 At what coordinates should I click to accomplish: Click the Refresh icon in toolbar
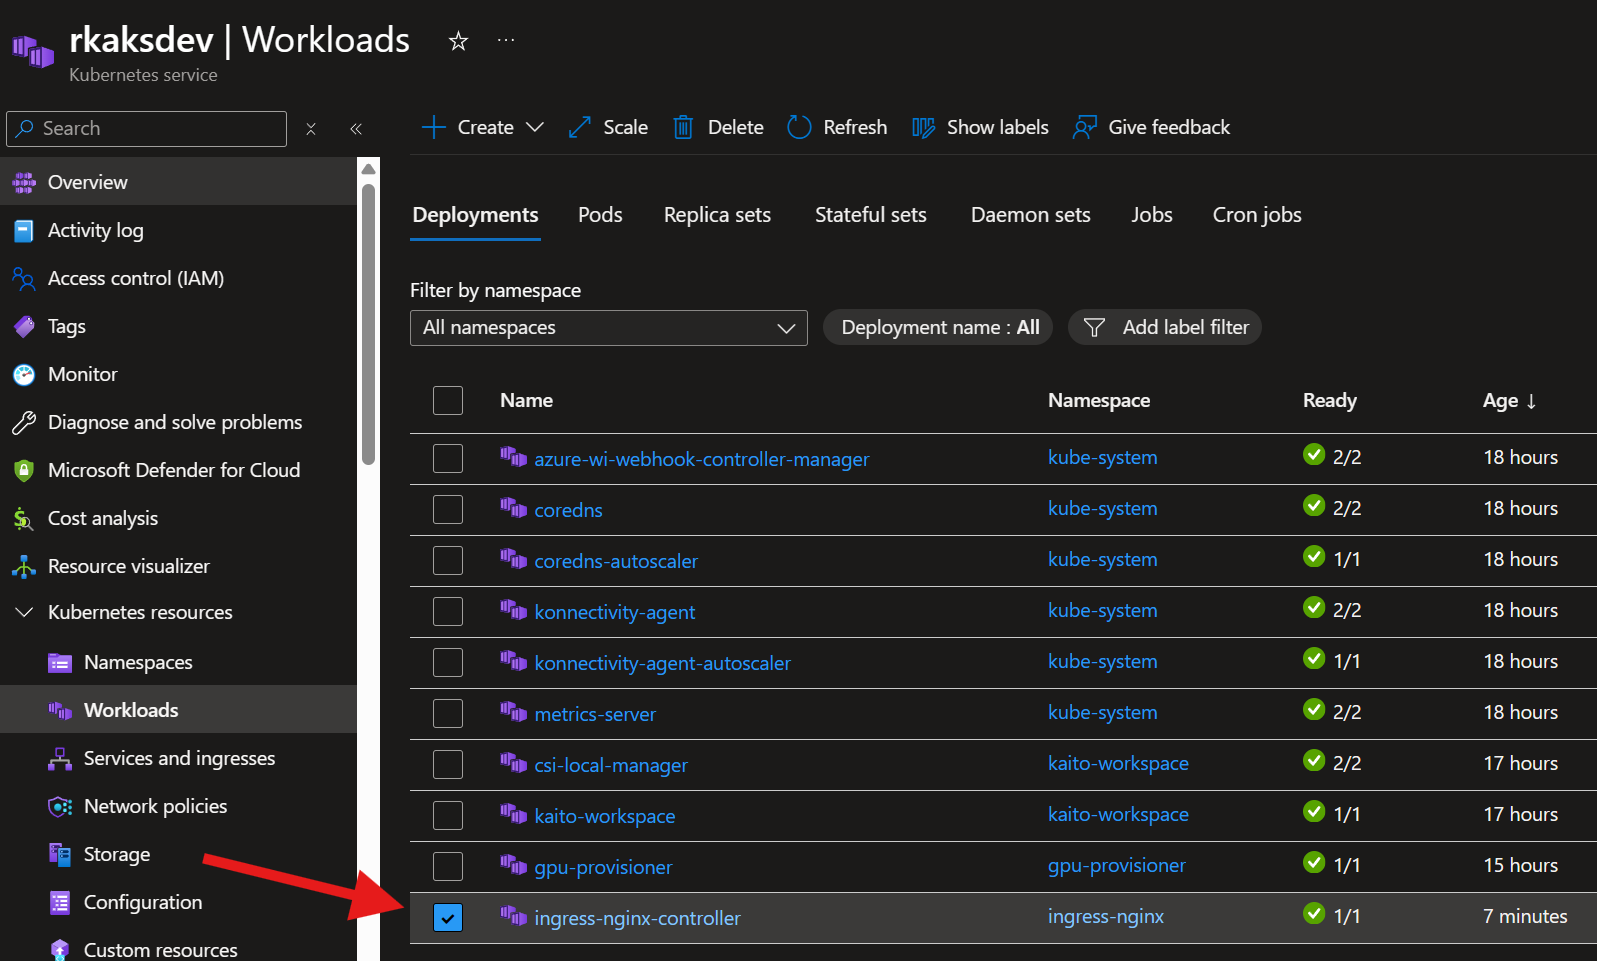click(x=799, y=127)
